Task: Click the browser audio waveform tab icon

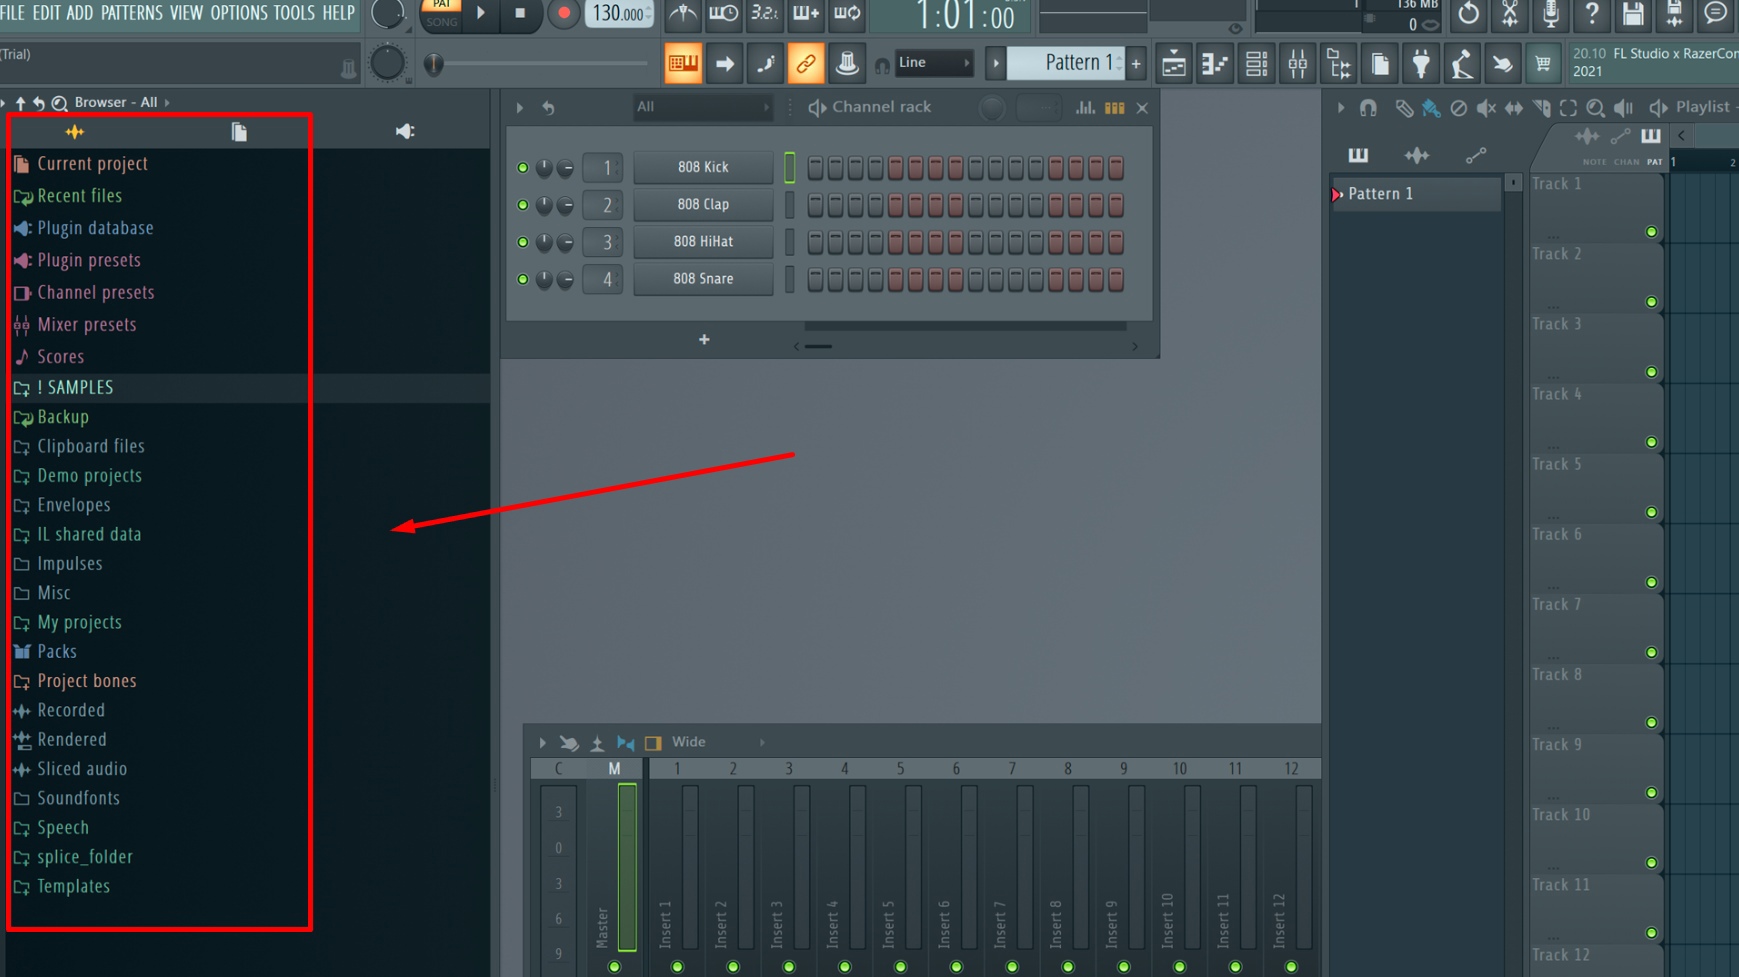Action: [x=74, y=132]
